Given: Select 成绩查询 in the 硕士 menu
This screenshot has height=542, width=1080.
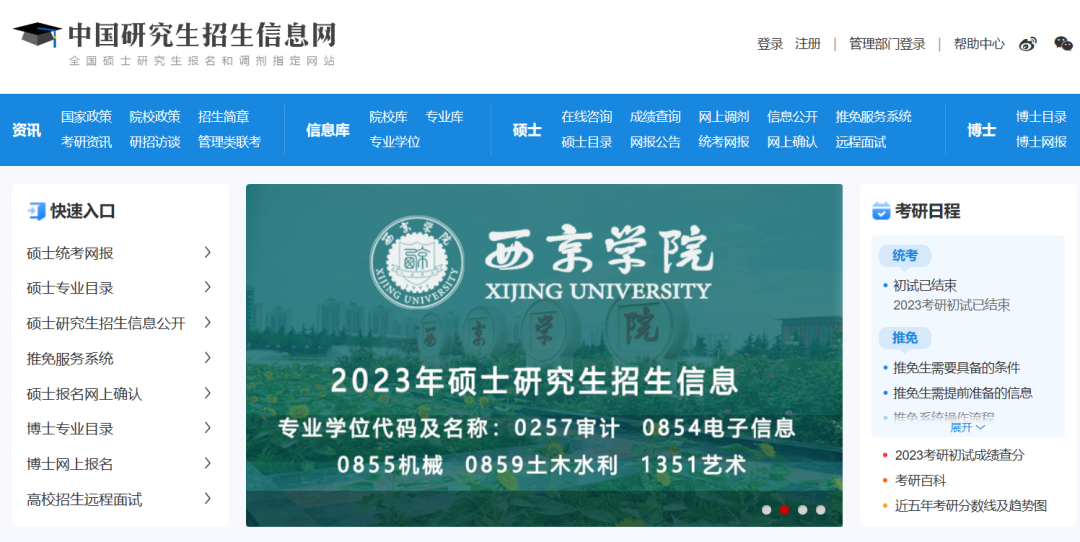Looking at the screenshot, I should (x=655, y=117).
